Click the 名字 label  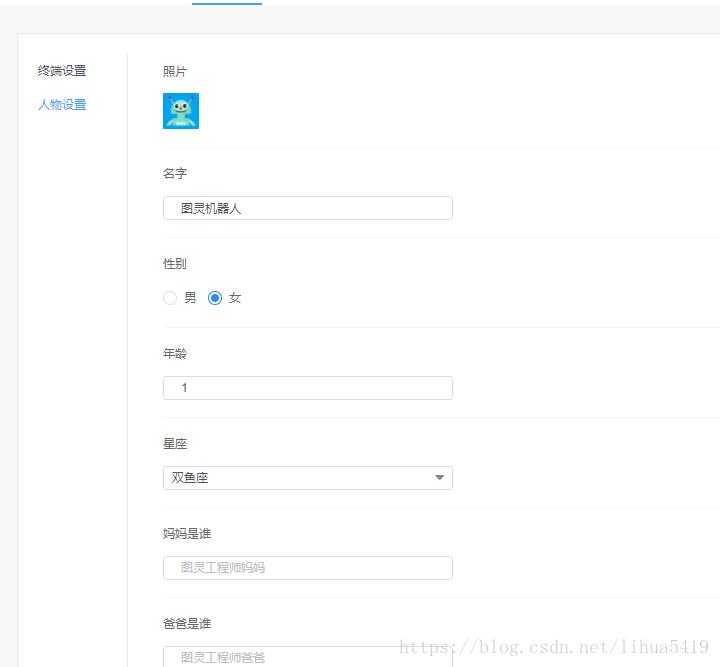tap(175, 174)
